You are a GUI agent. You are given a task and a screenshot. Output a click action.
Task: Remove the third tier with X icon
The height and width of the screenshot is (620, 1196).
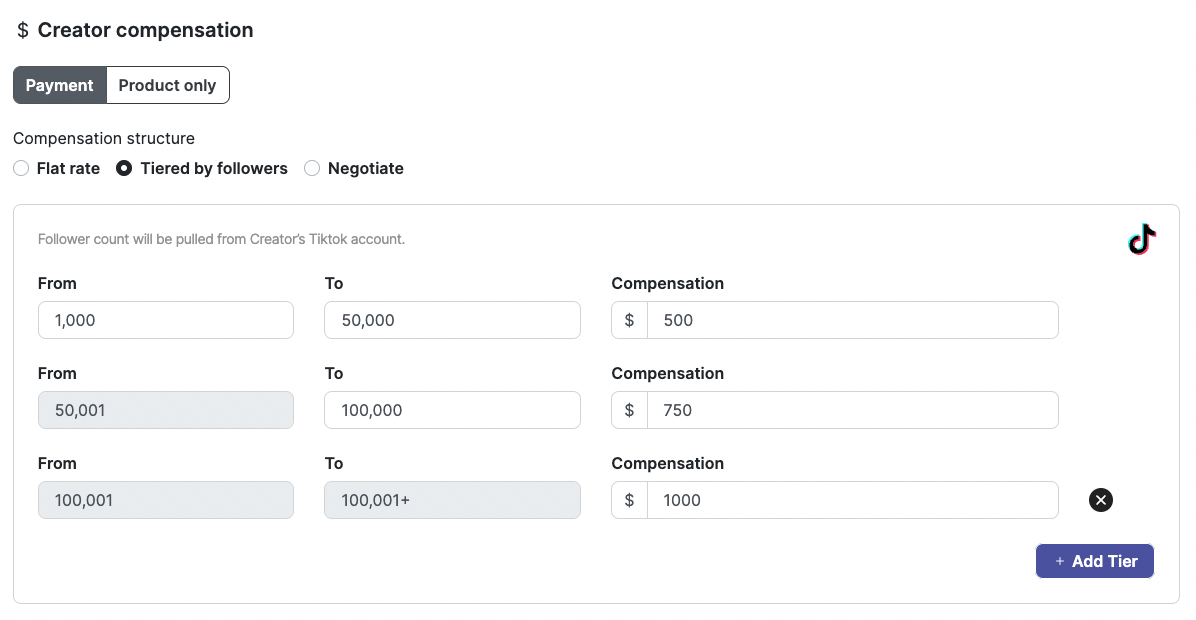click(1100, 500)
